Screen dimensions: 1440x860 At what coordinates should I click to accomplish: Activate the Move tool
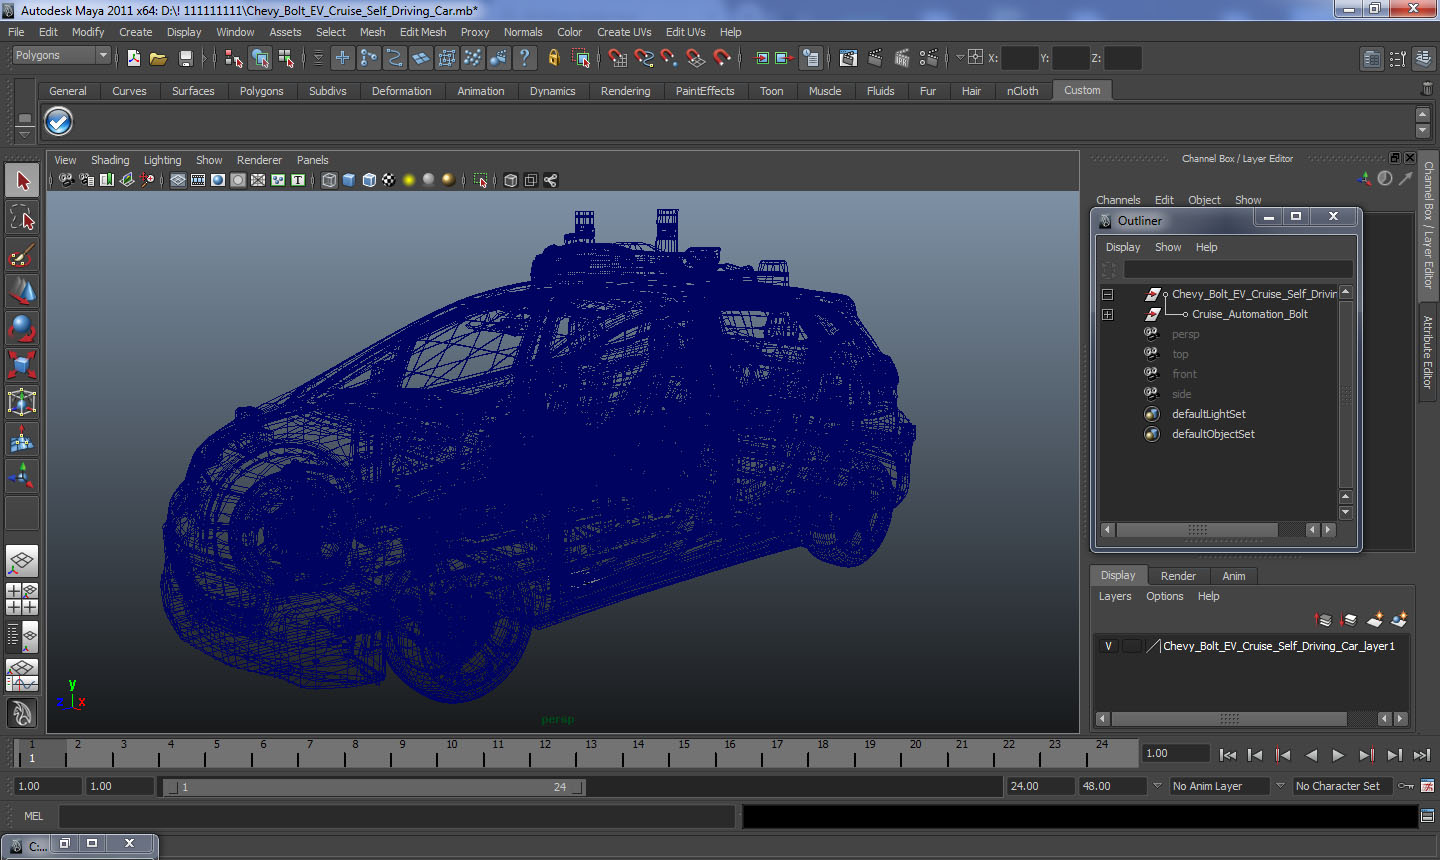point(22,291)
